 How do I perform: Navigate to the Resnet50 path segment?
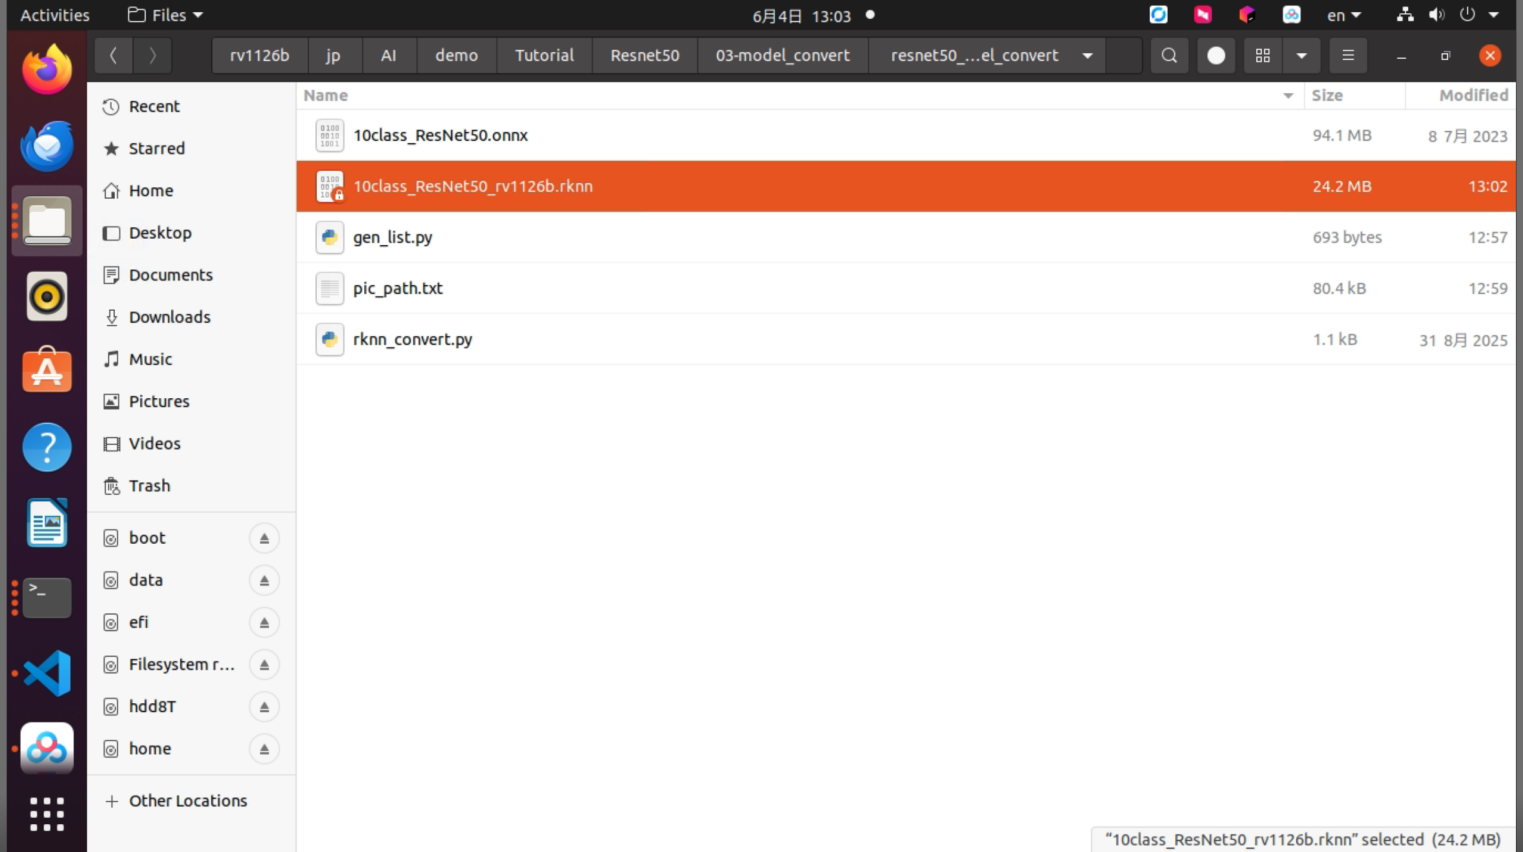(645, 56)
